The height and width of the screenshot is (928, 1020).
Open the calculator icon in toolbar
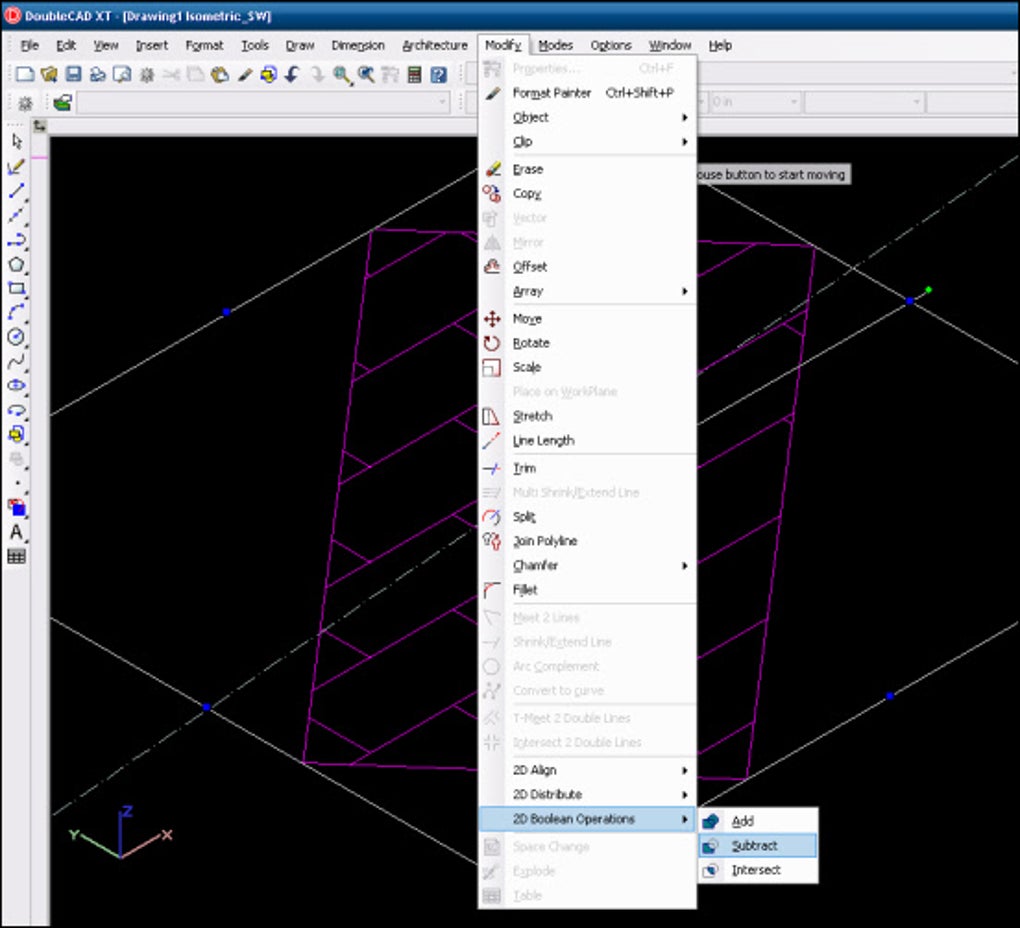click(414, 75)
